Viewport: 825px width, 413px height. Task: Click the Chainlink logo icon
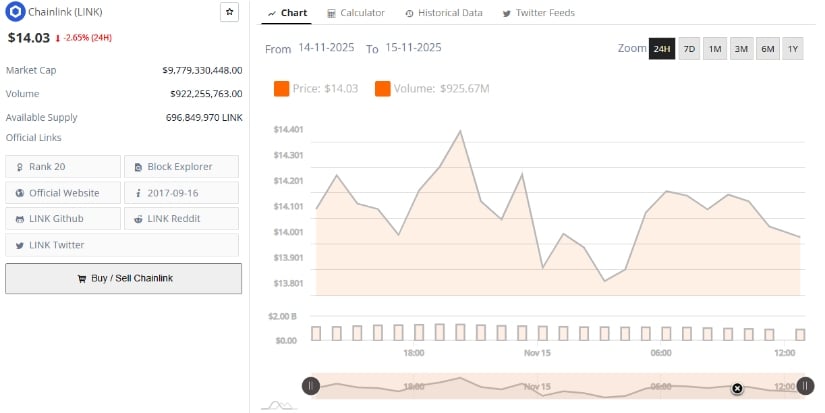15,13
